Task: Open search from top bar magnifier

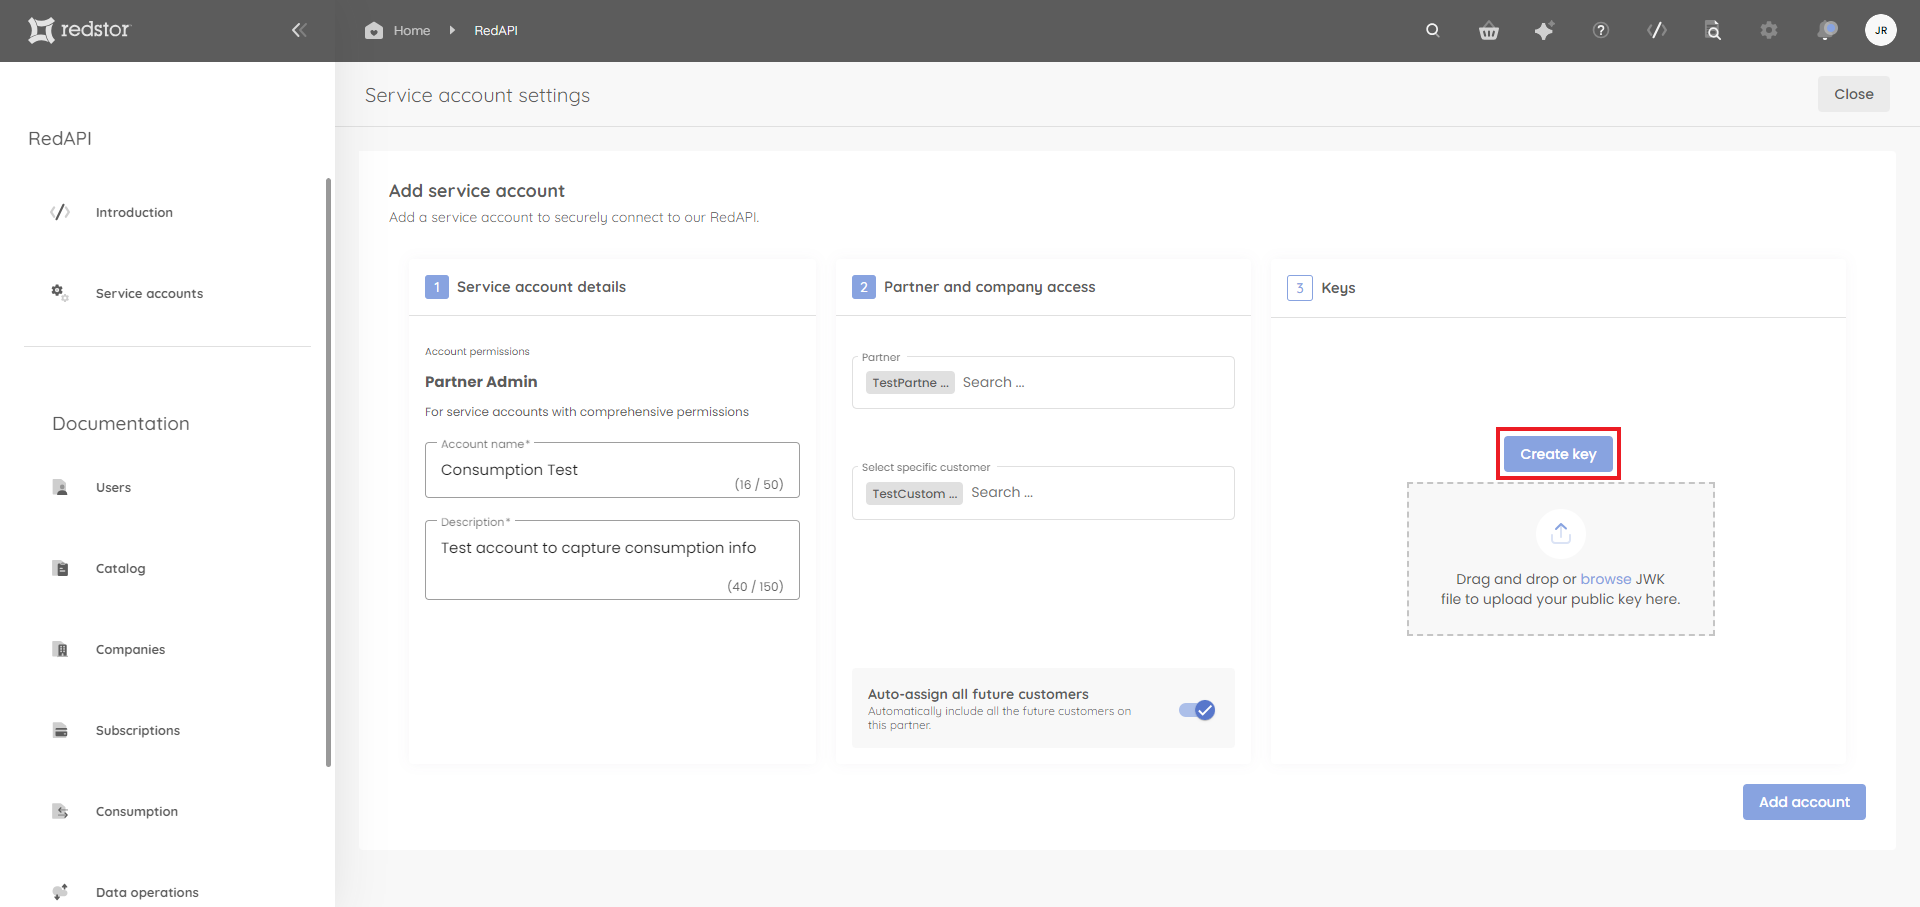Action: point(1433,30)
